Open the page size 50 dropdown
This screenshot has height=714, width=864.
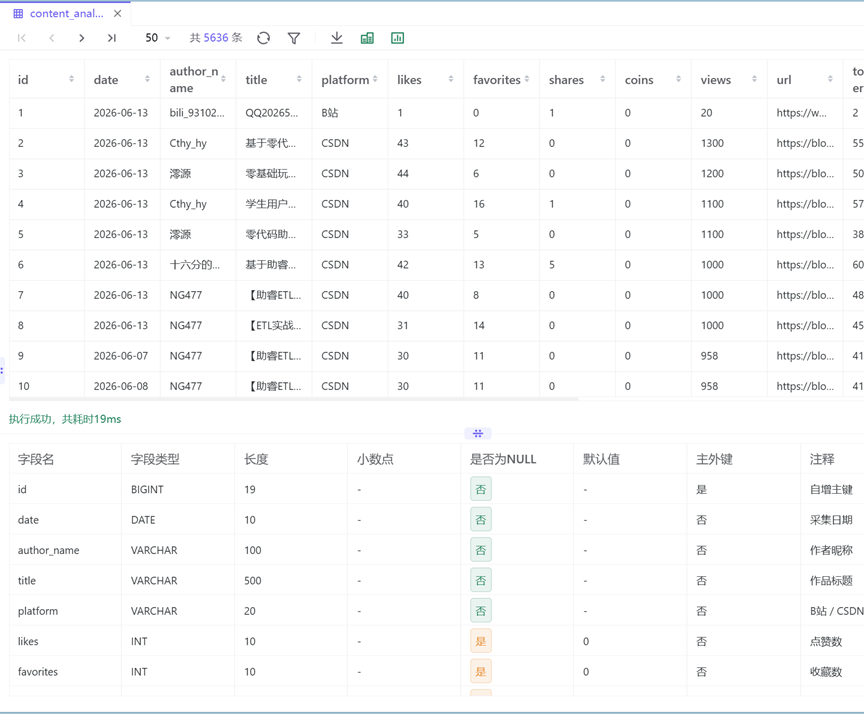click(x=158, y=38)
